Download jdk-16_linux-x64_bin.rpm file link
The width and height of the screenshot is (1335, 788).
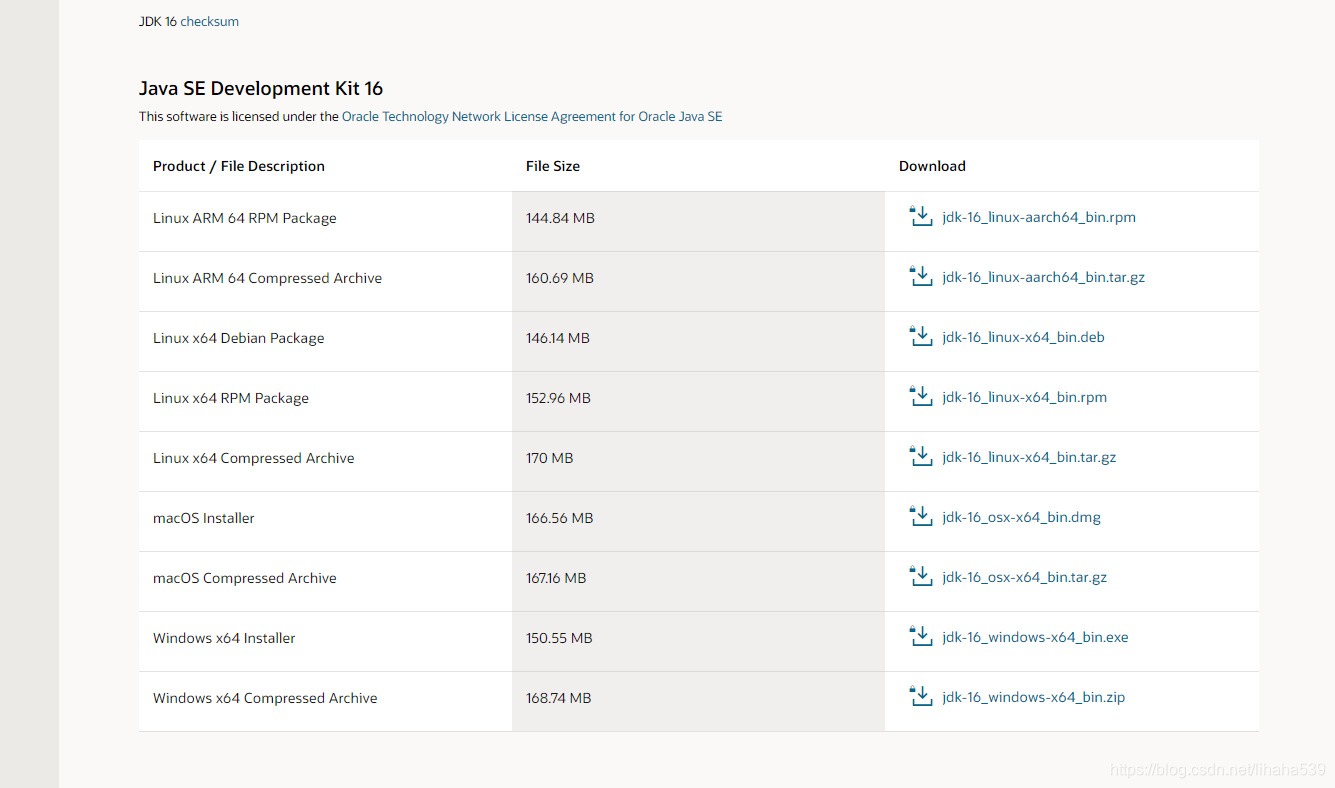point(1024,397)
